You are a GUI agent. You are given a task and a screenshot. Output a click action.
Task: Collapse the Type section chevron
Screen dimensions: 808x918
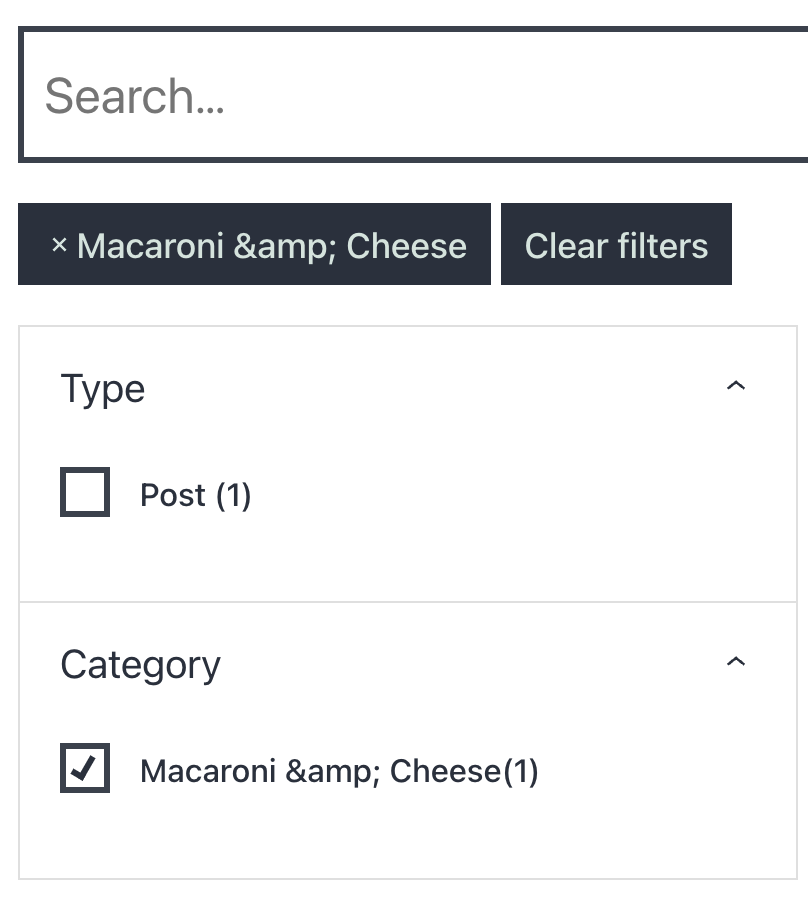736,387
